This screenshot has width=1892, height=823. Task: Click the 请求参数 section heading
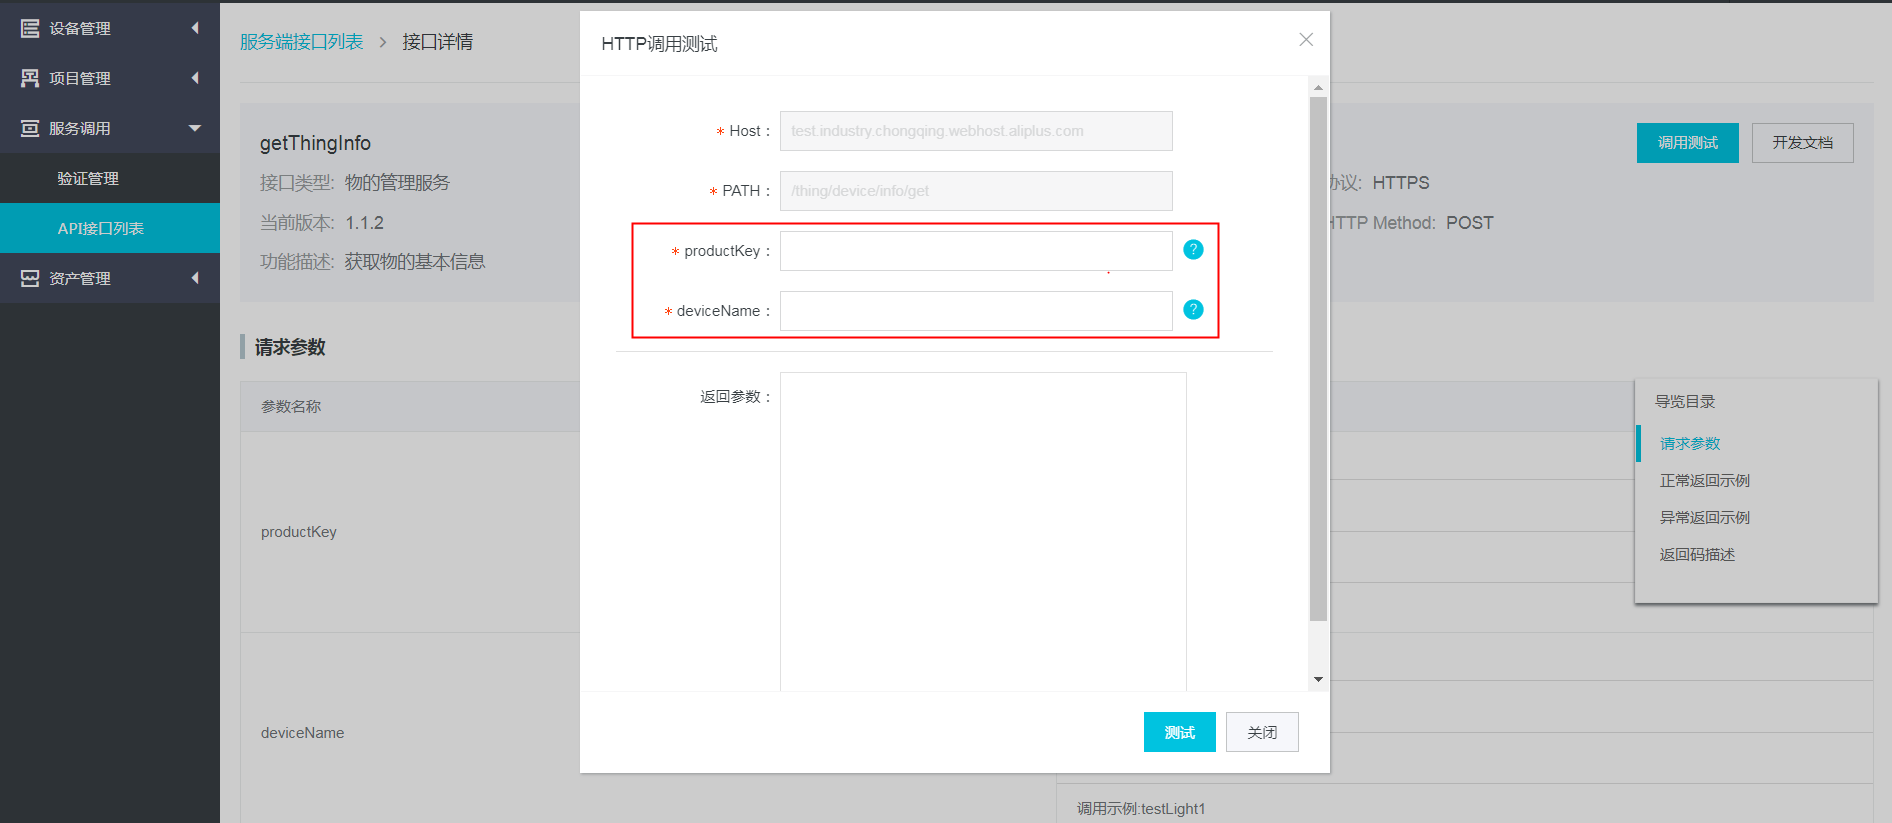click(290, 347)
